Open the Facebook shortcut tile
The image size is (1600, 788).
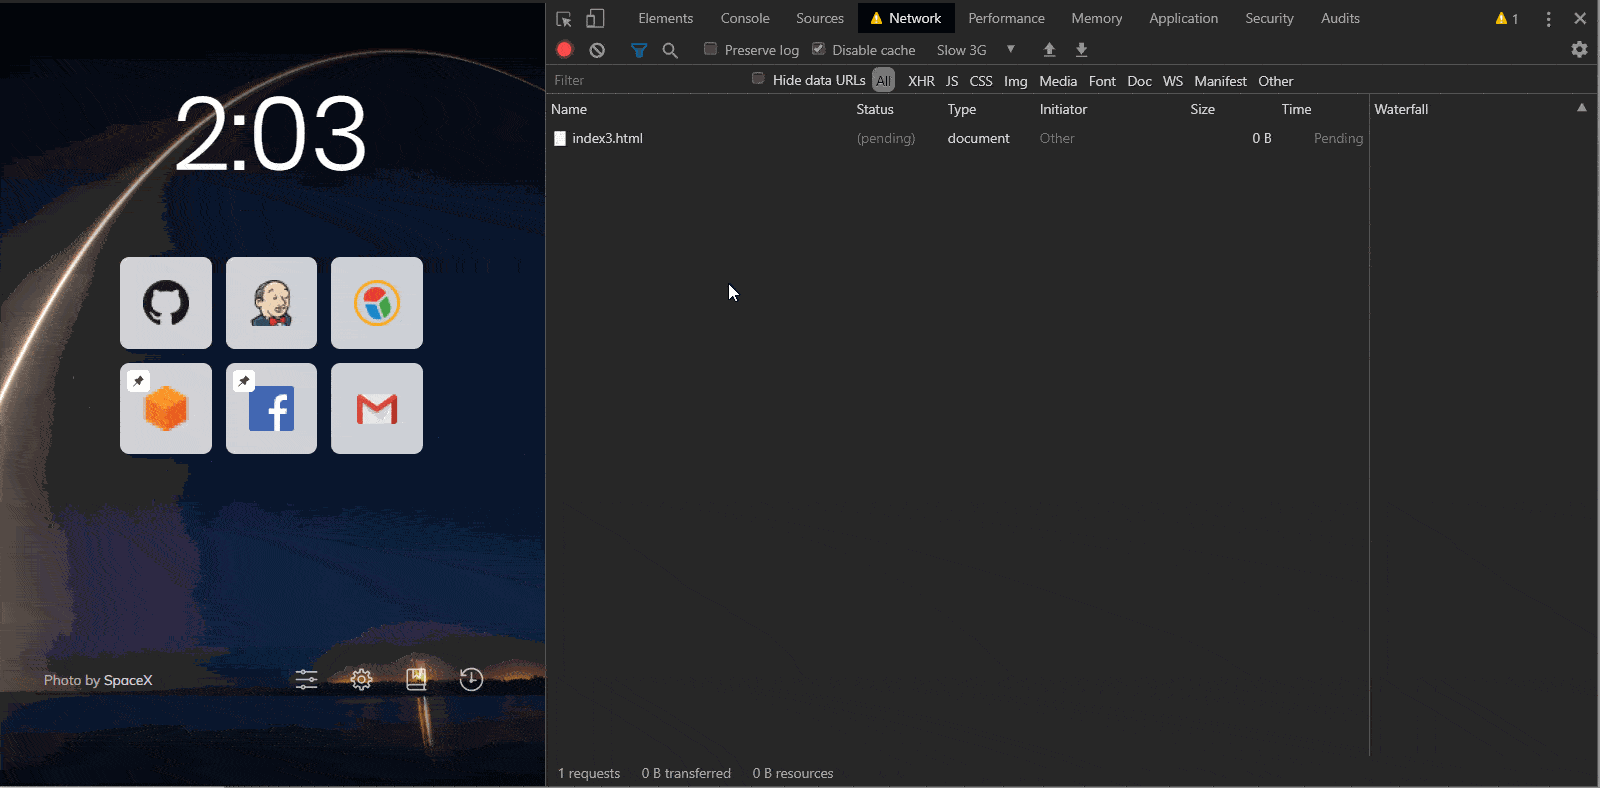point(271,408)
